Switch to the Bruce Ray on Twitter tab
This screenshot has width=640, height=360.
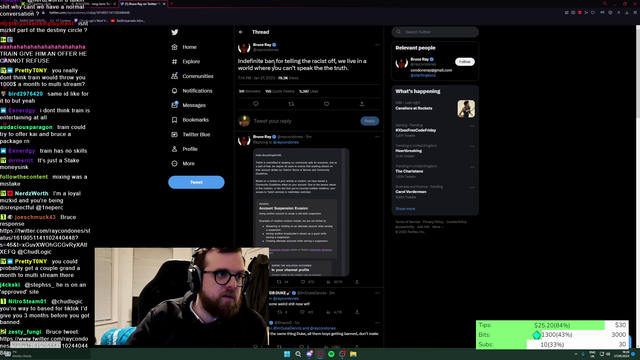pos(142,4)
